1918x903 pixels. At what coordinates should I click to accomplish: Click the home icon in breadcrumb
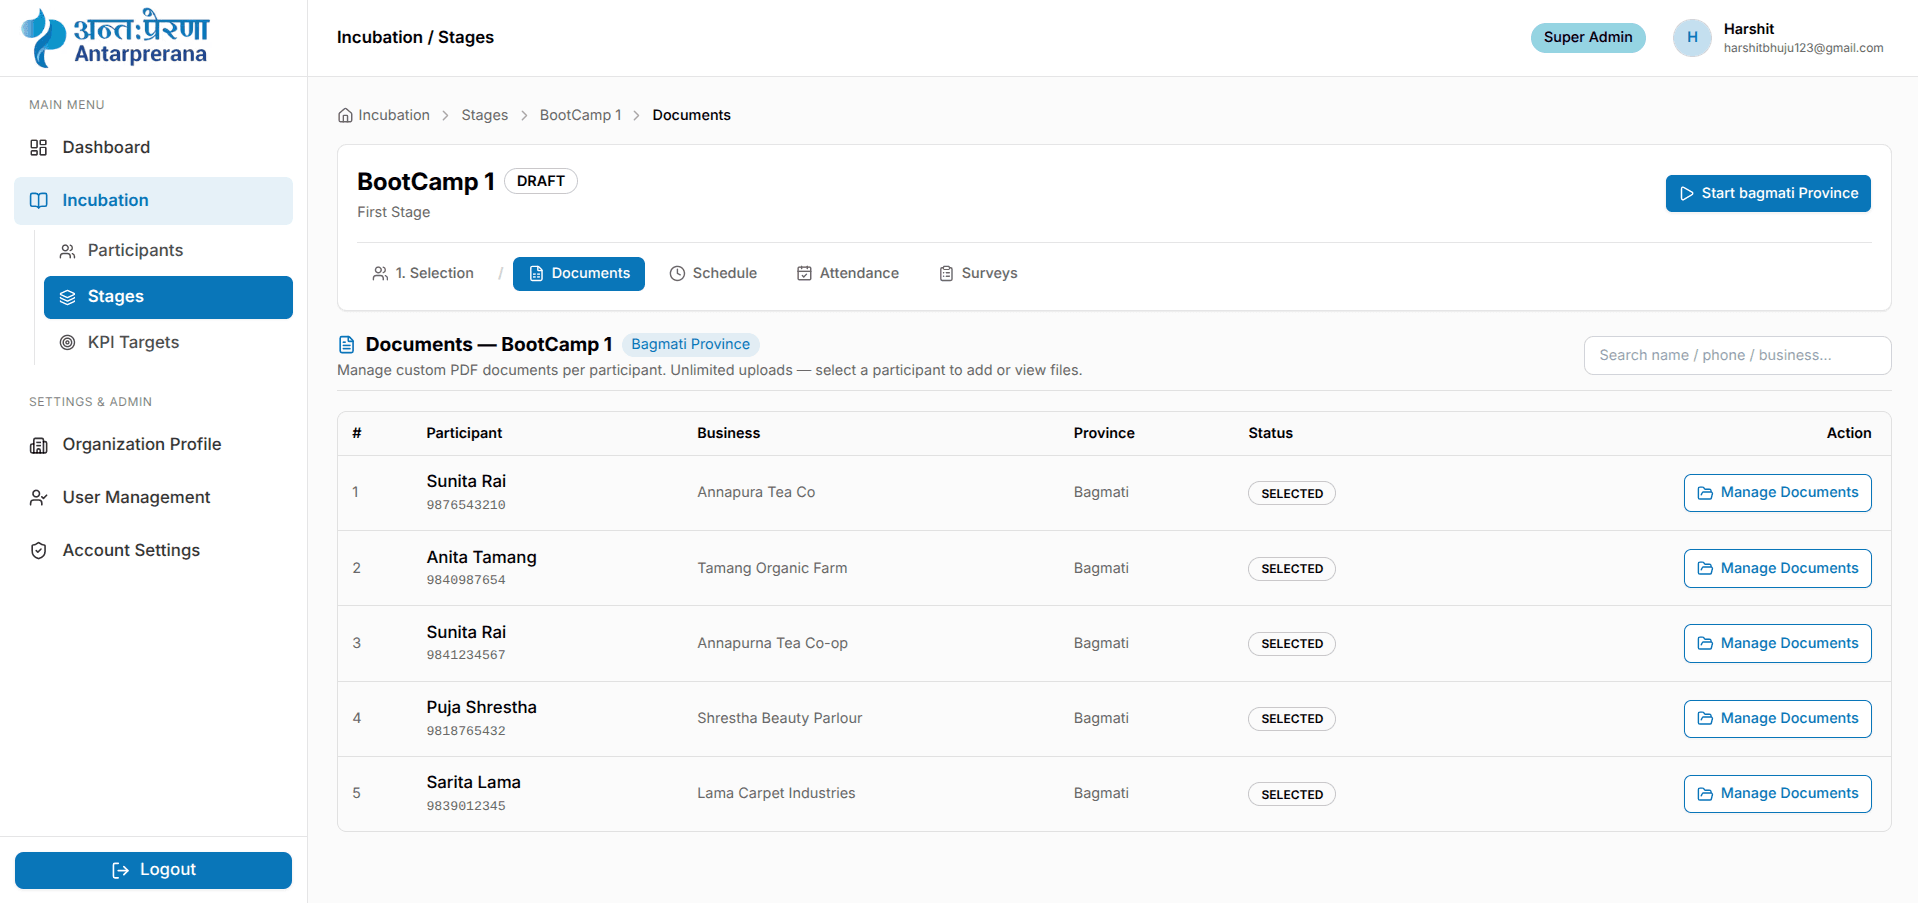click(x=346, y=115)
